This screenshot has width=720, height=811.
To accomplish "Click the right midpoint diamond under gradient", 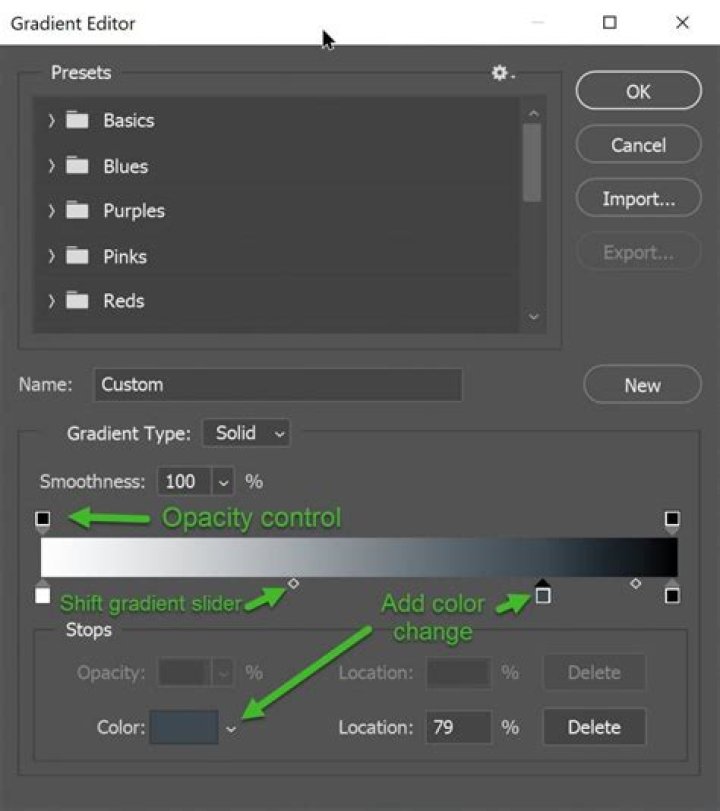I will click(635, 583).
